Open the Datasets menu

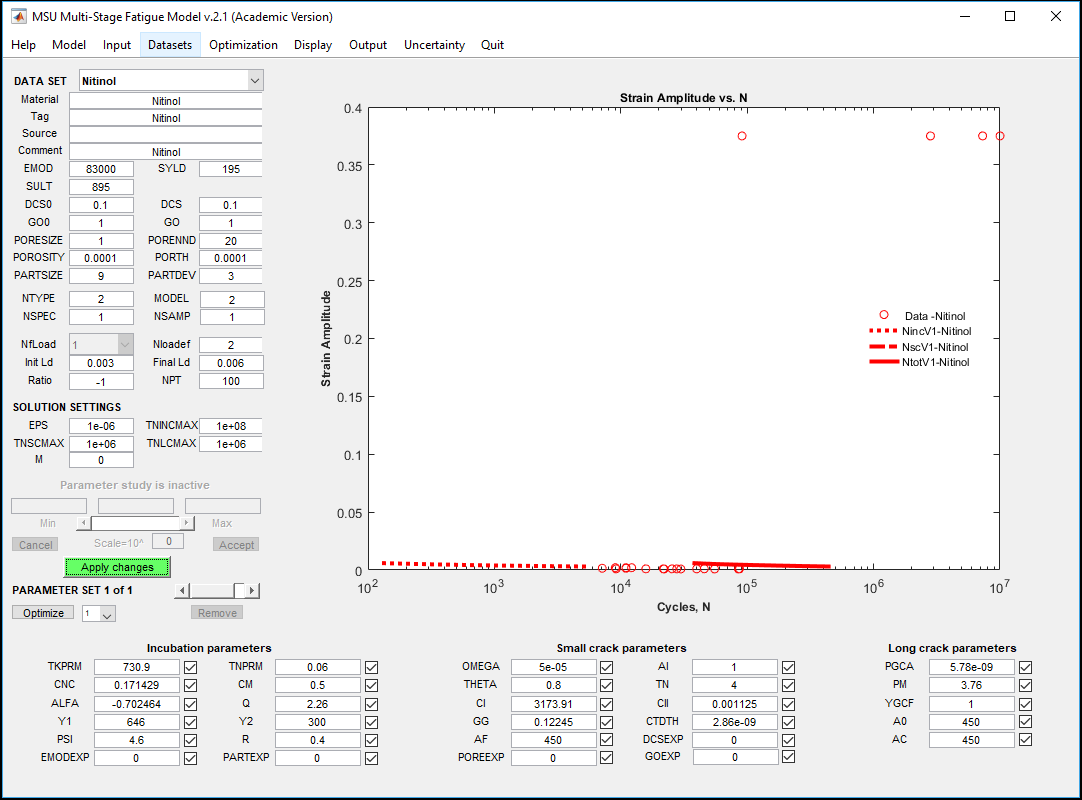click(170, 45)
